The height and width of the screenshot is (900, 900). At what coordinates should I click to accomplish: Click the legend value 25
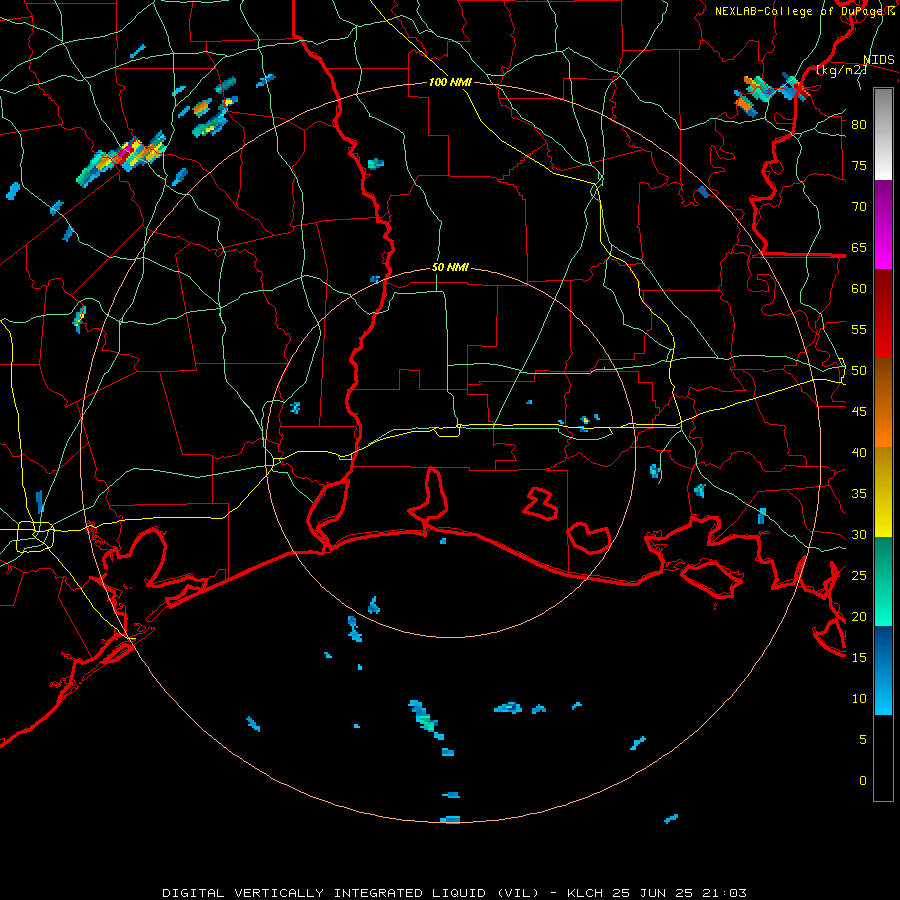pos(859,576)
